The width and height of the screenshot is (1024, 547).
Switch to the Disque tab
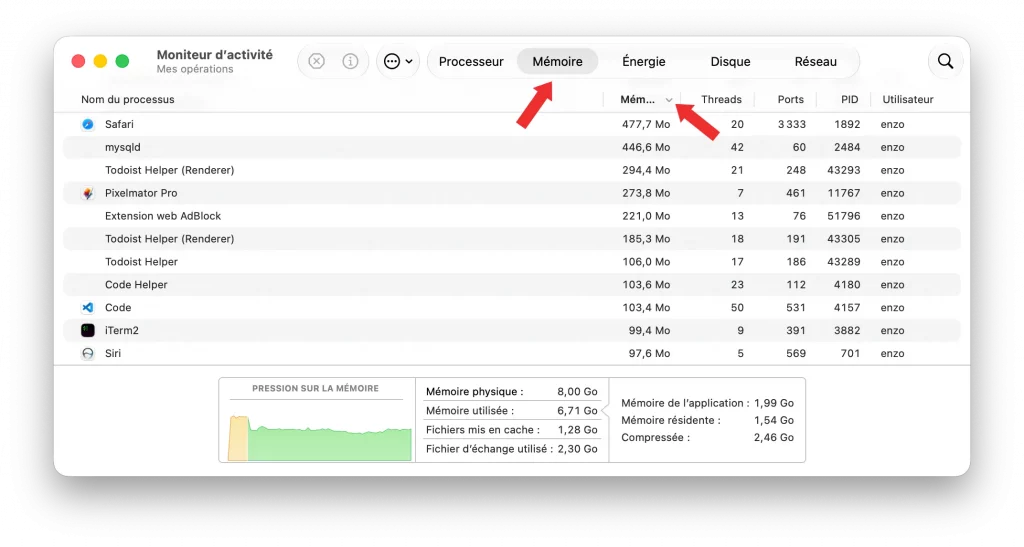pos(730,61)
